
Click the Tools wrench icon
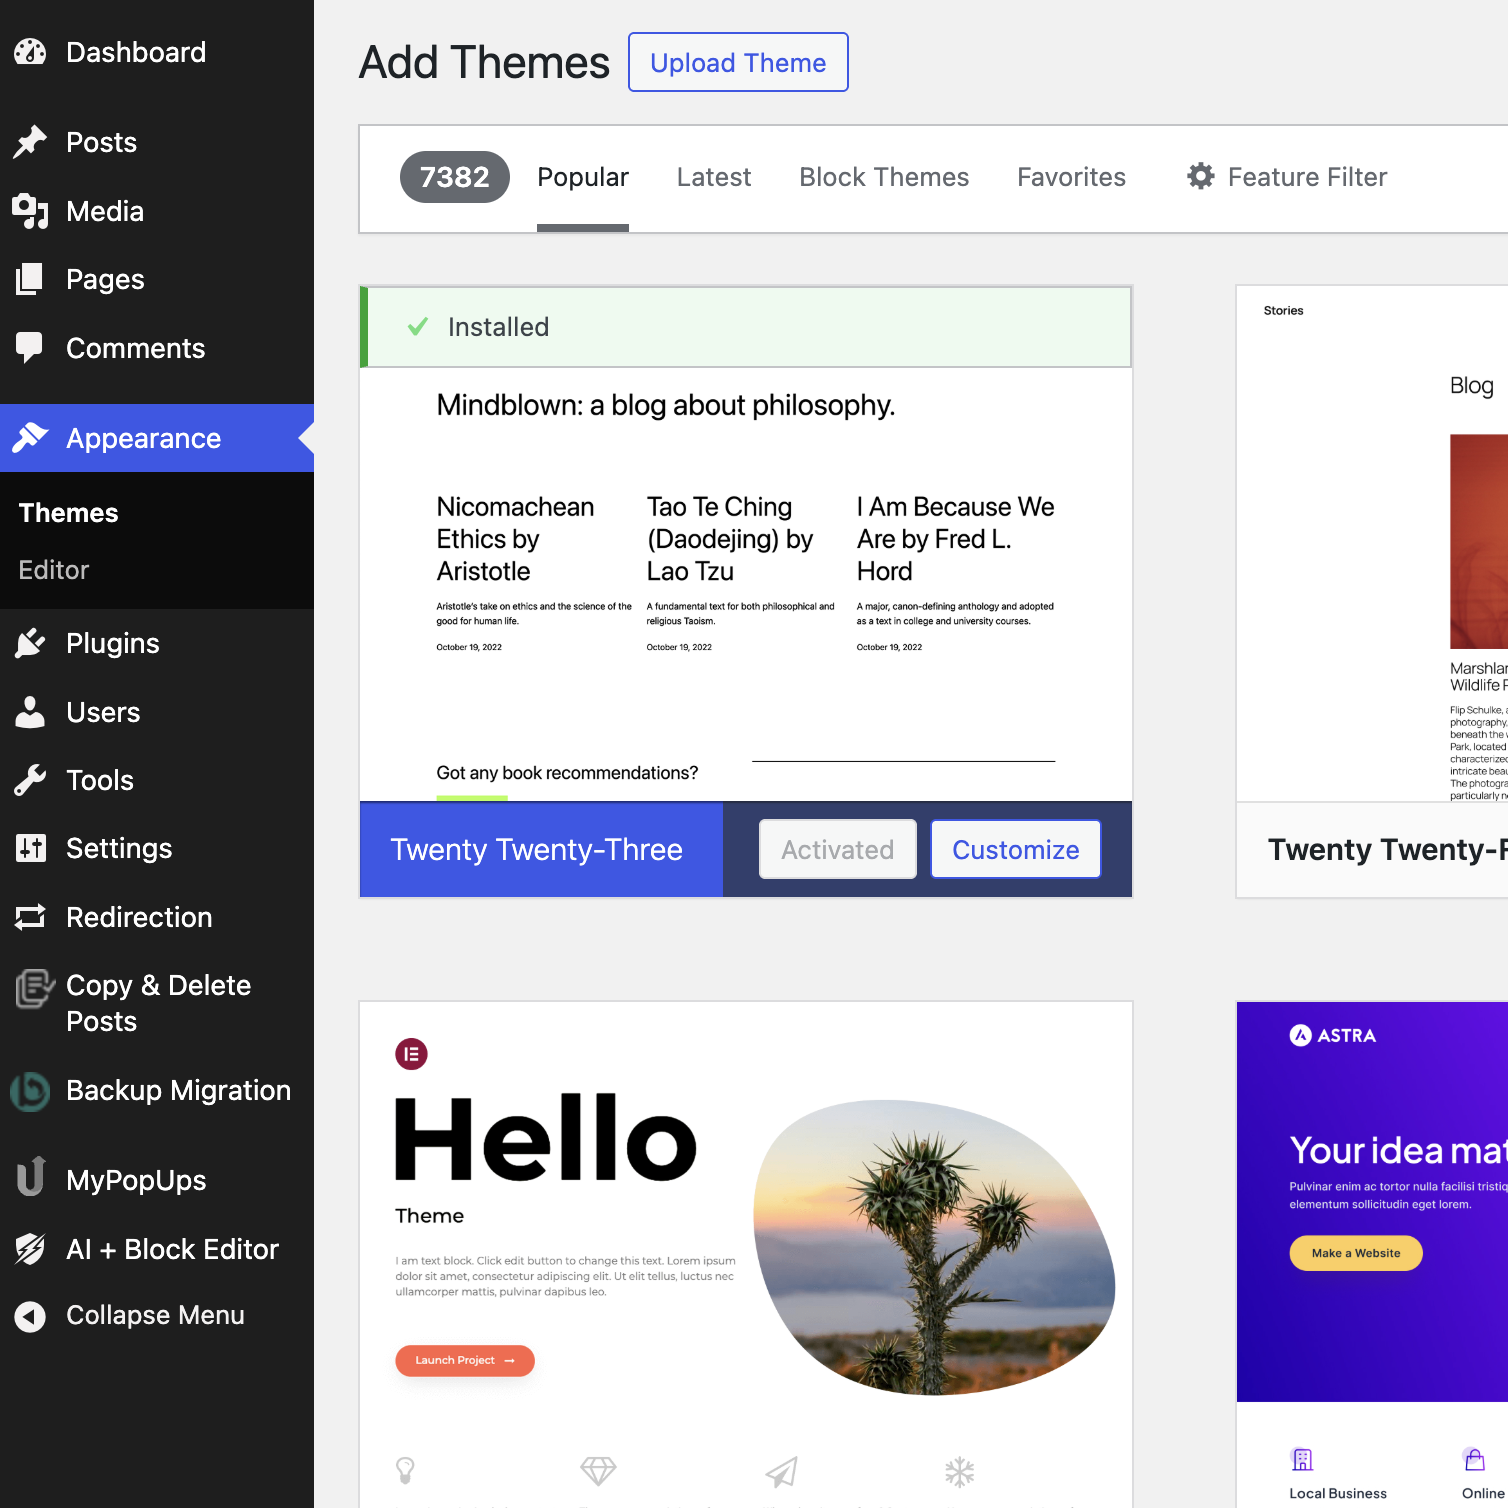pos(30,780)
